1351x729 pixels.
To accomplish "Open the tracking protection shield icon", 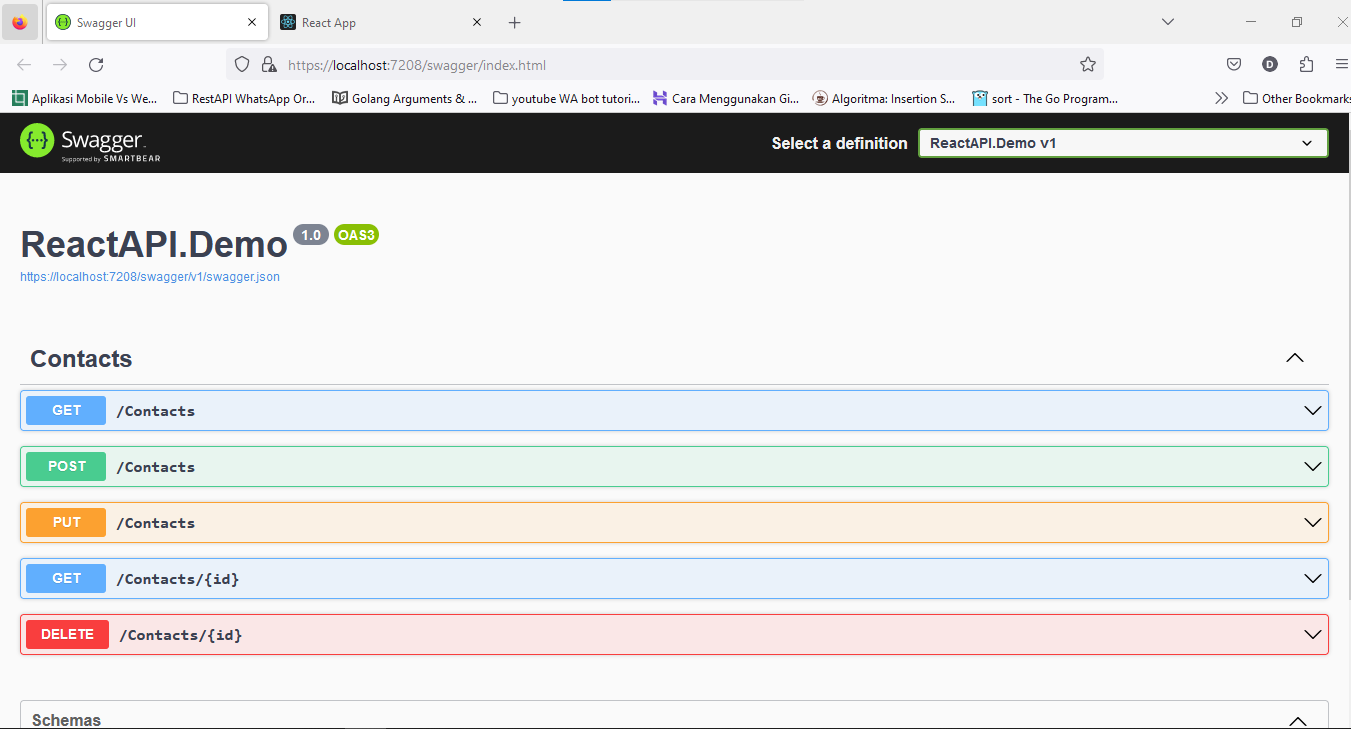I will point(242,65).
